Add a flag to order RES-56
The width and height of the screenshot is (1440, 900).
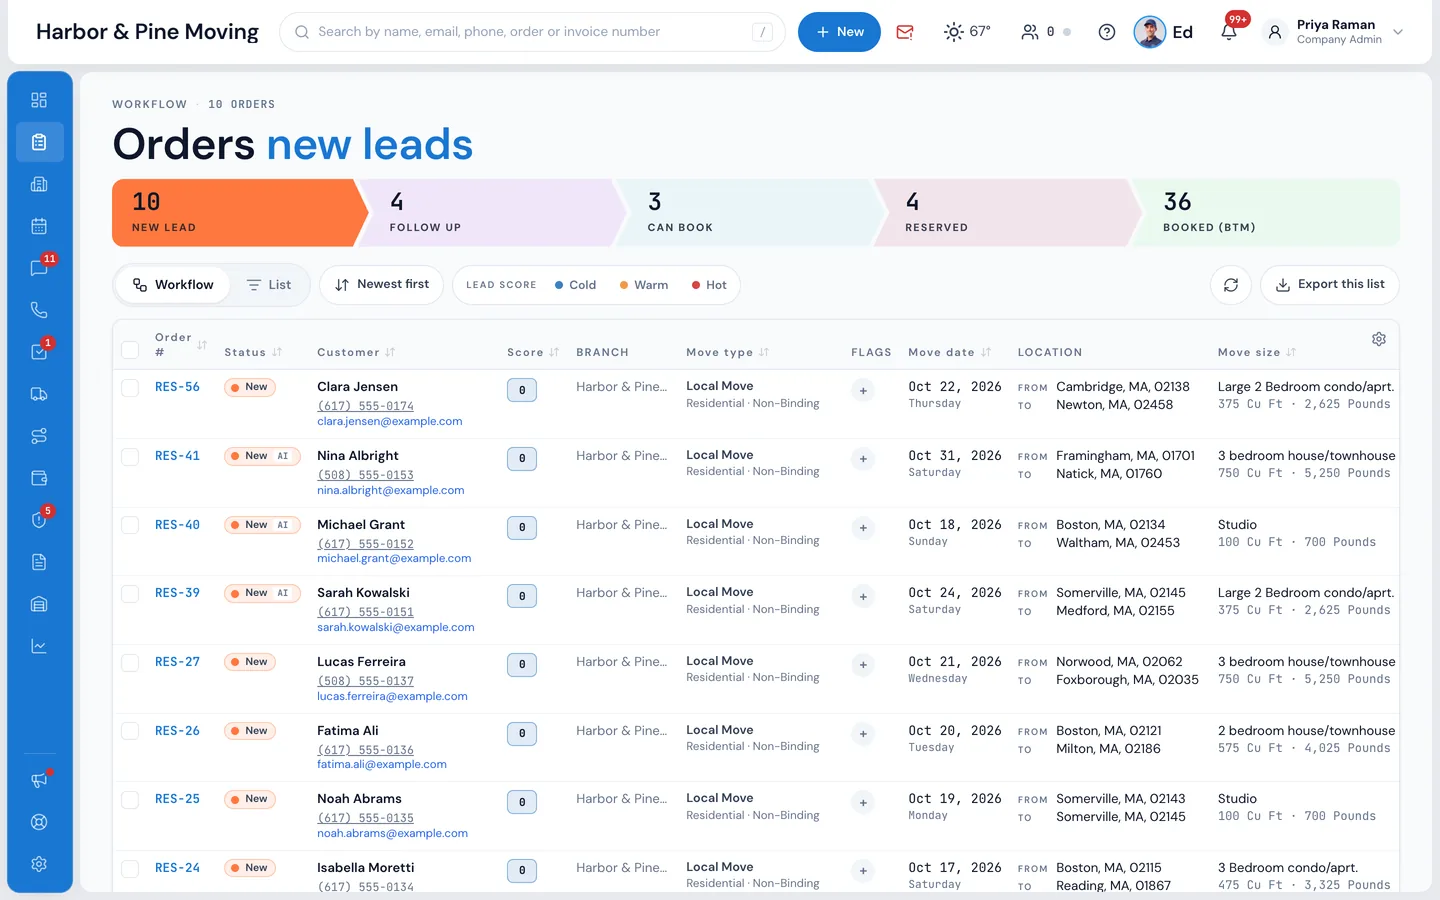click(863, 391)
